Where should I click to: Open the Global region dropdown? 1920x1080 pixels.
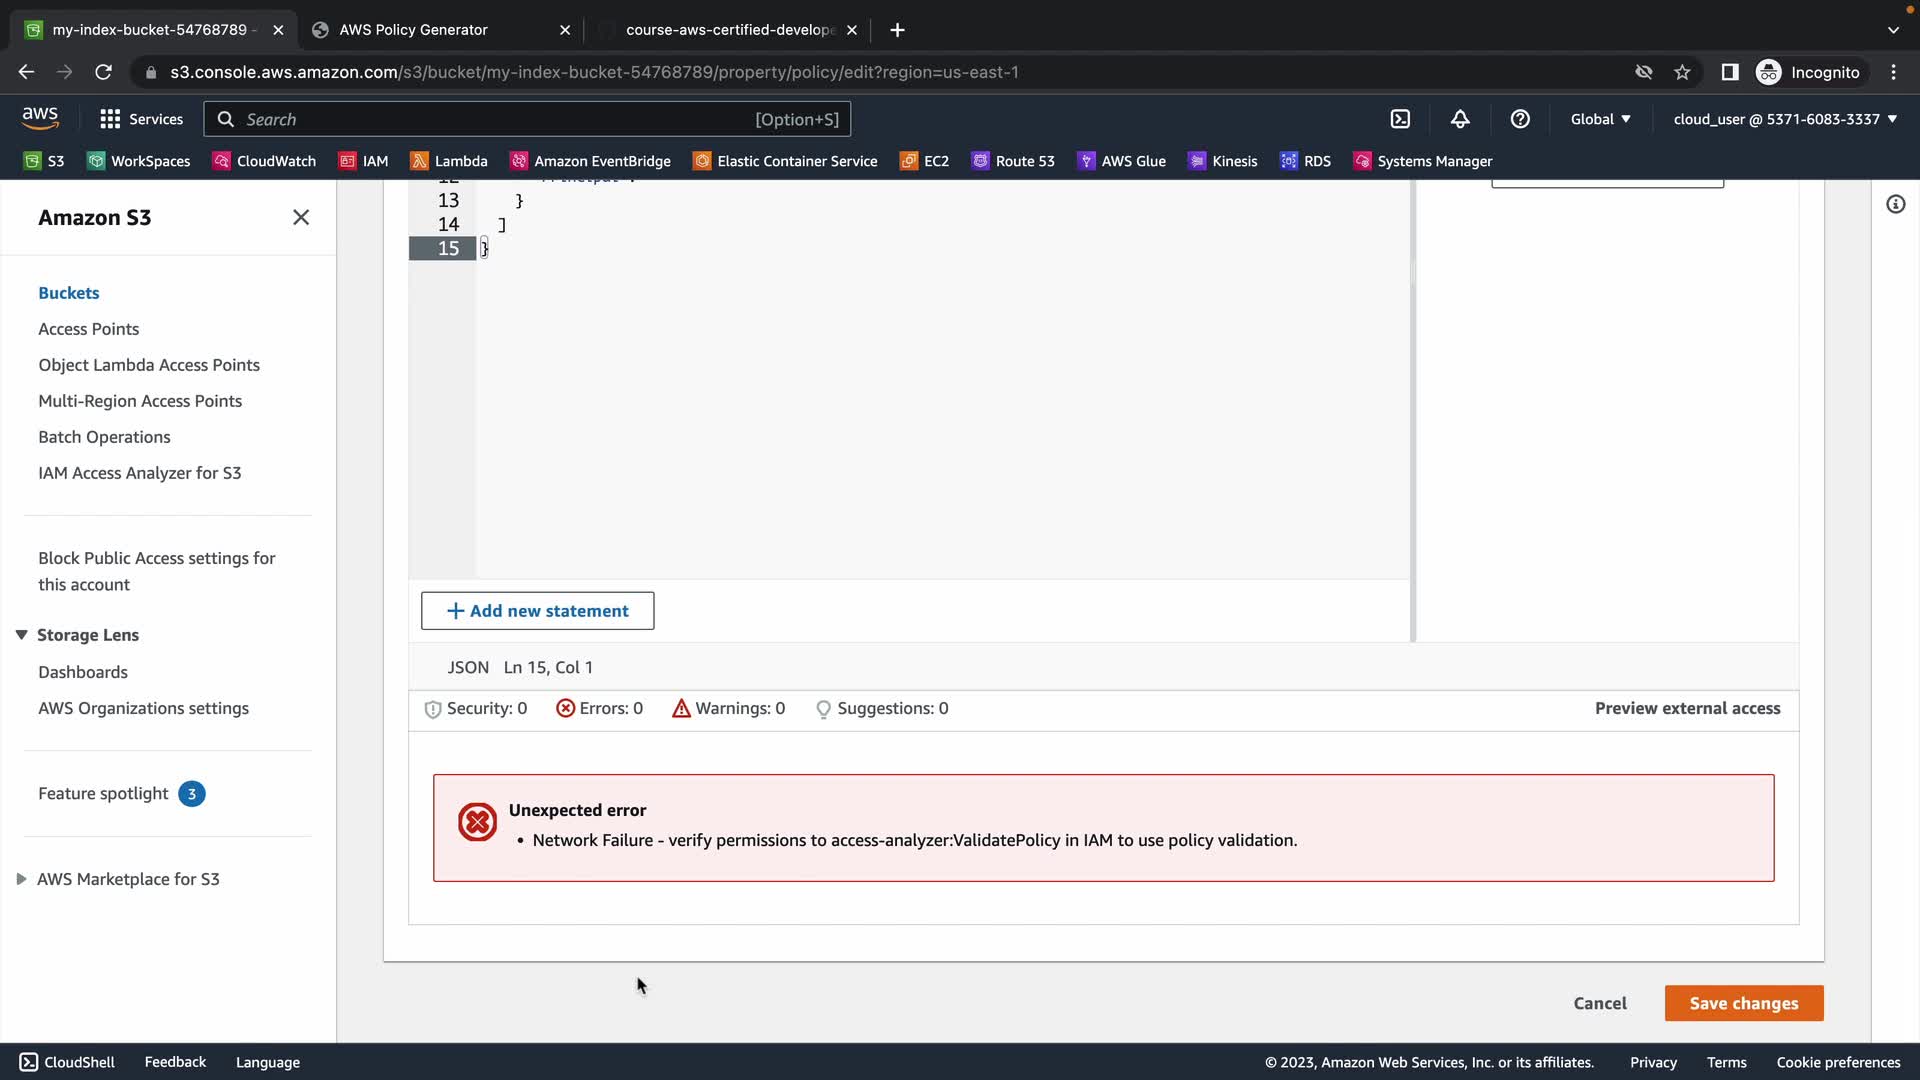(x=1600, y=119)
